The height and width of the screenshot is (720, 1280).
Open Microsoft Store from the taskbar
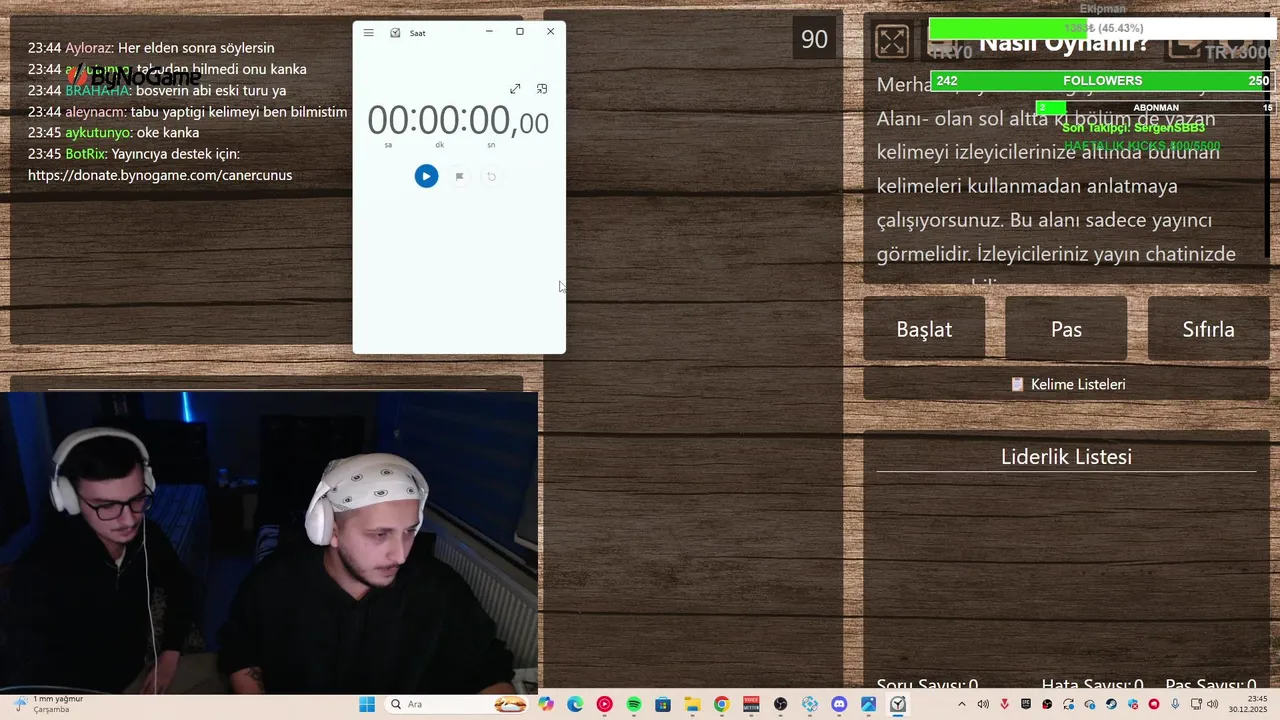pos(662,705)
